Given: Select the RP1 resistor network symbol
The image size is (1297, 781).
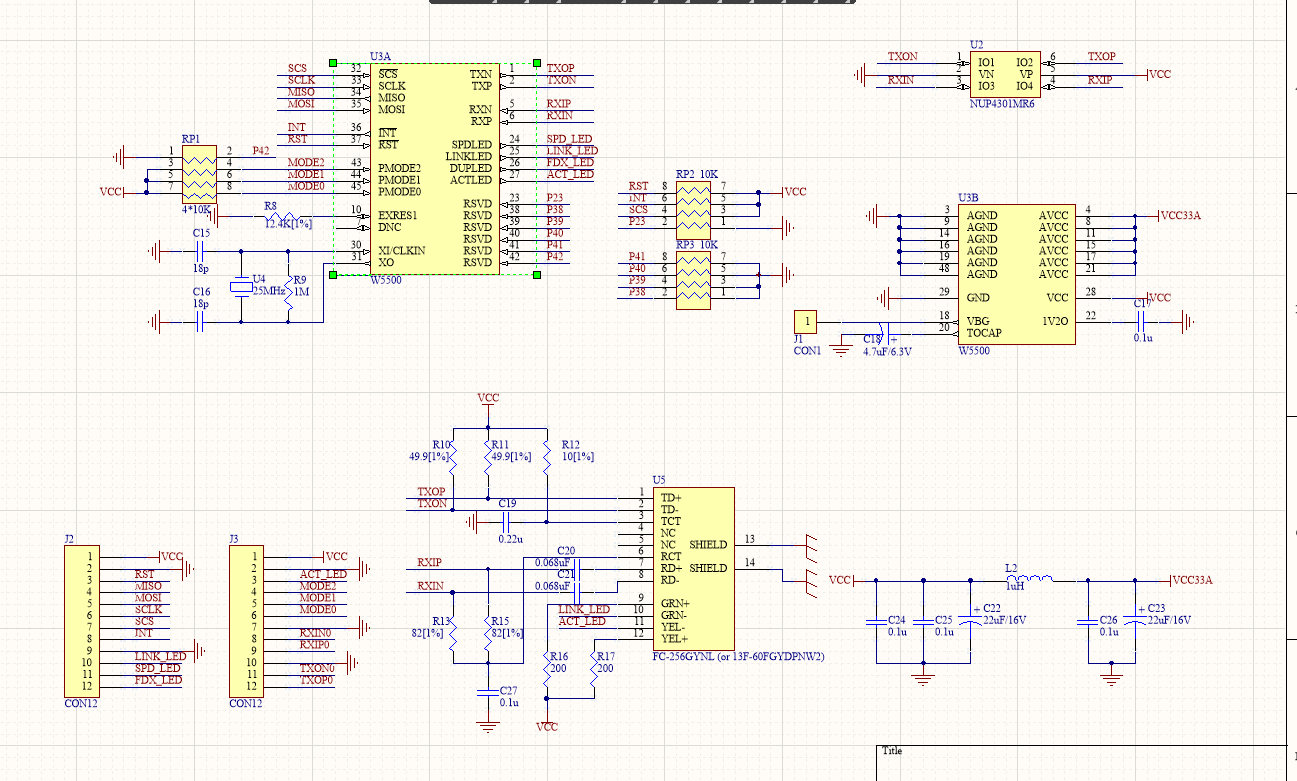Looking at the screenshot, I should click(200, 175).
